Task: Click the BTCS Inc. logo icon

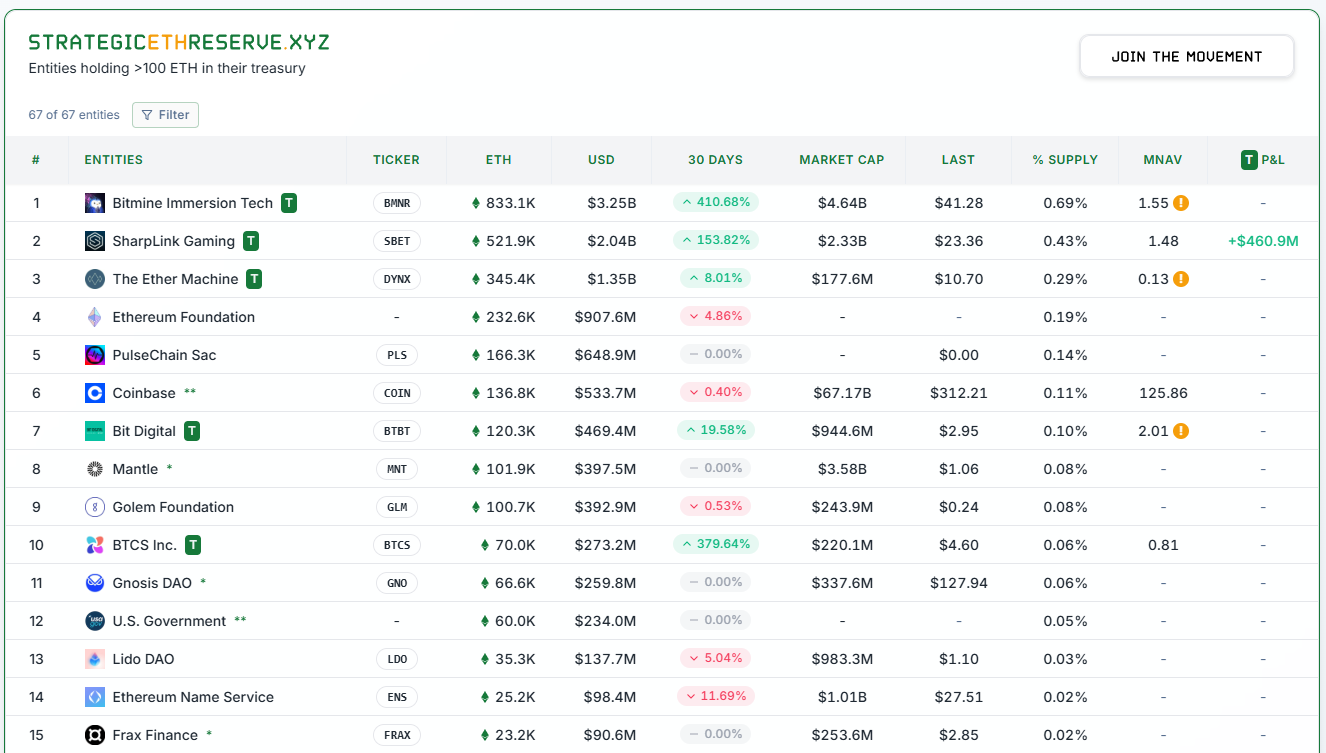Action: [95, 545]
